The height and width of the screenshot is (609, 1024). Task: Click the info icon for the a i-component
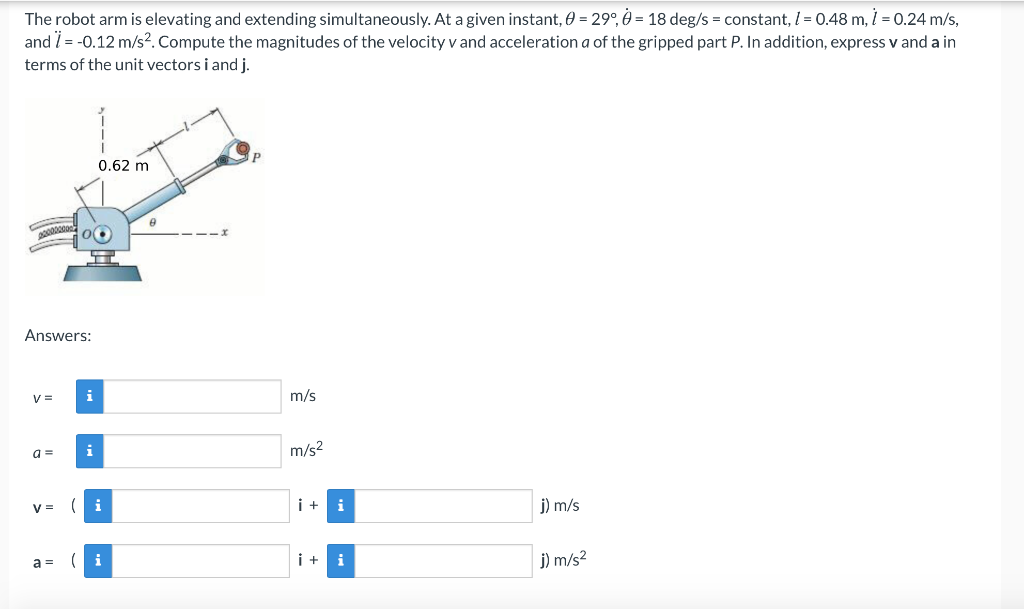(97, 561)
